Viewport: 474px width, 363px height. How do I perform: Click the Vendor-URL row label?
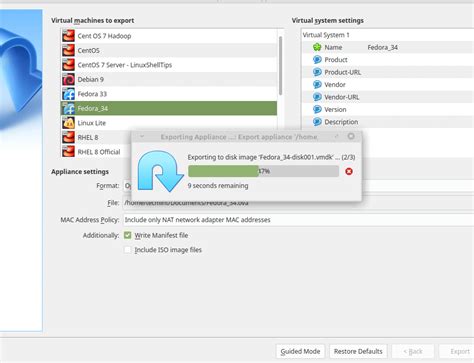point(342,97)
